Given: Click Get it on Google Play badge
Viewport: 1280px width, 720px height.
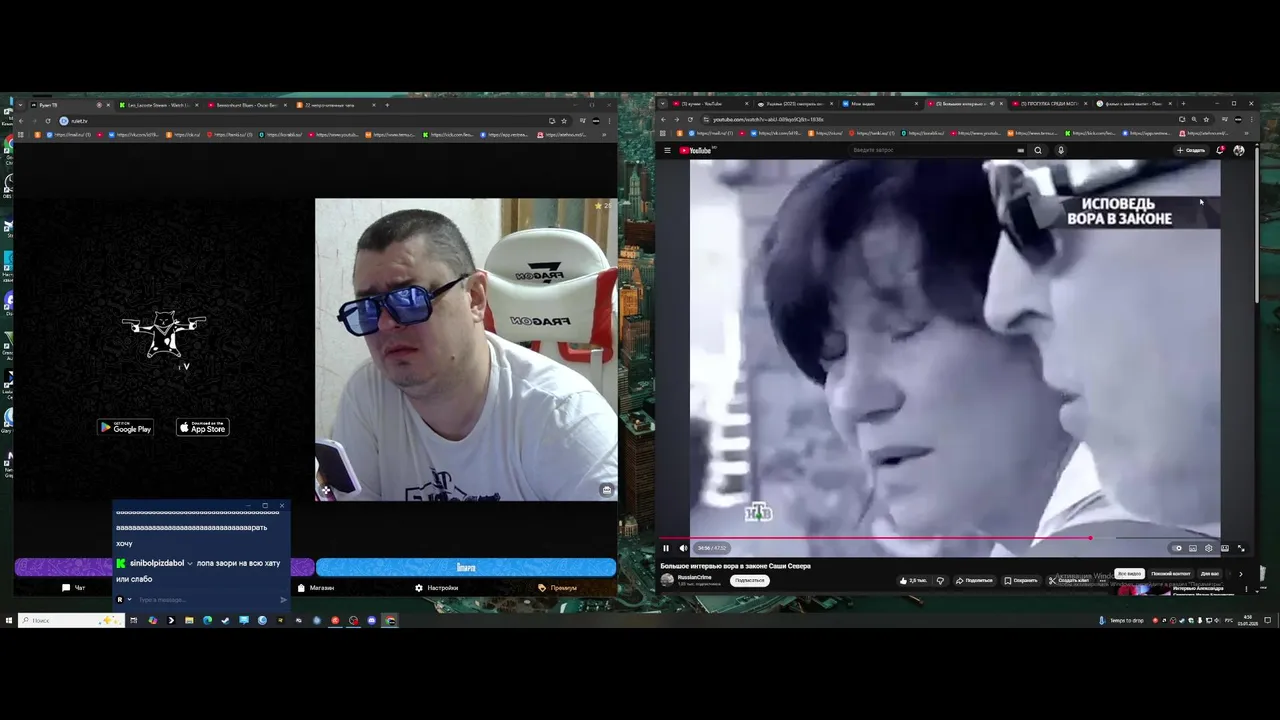Looking at the screenshot, I should [x=125, y=428].
